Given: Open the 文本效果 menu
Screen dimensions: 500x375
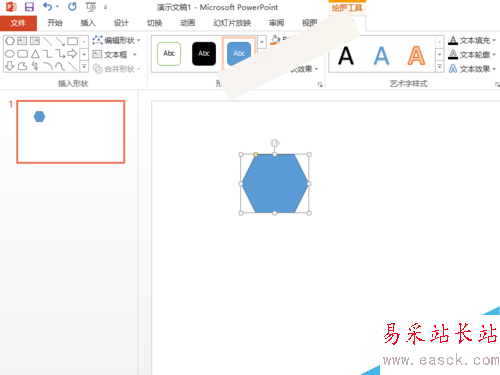Looking at the screenshot, I should tap(471, 69).
